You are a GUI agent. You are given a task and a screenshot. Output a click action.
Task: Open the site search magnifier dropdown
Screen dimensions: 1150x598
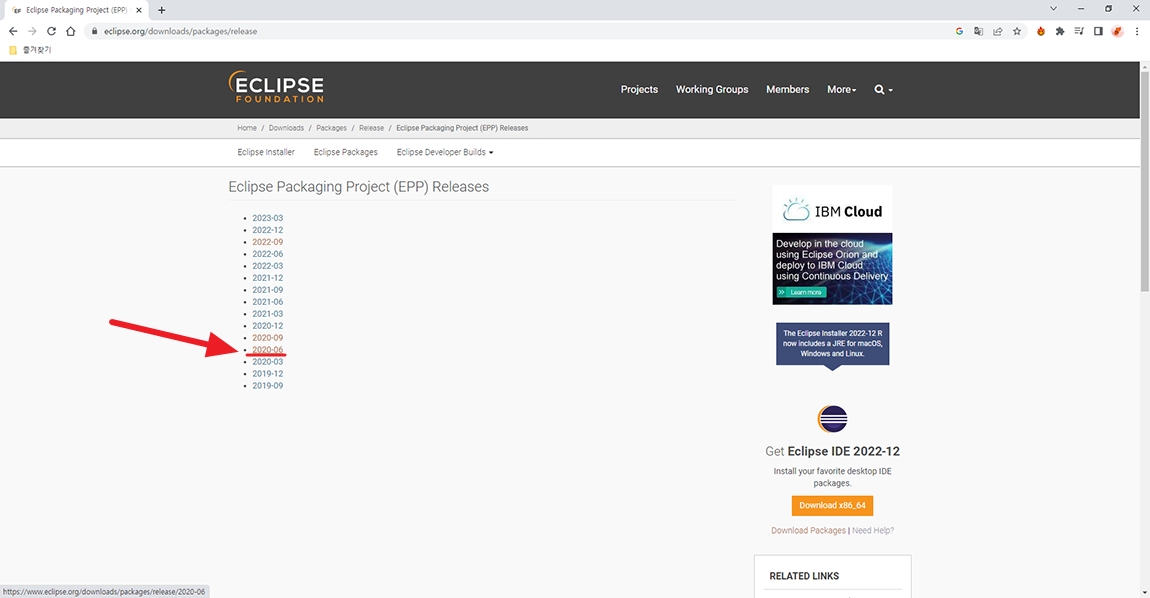[x=883, y=90]
